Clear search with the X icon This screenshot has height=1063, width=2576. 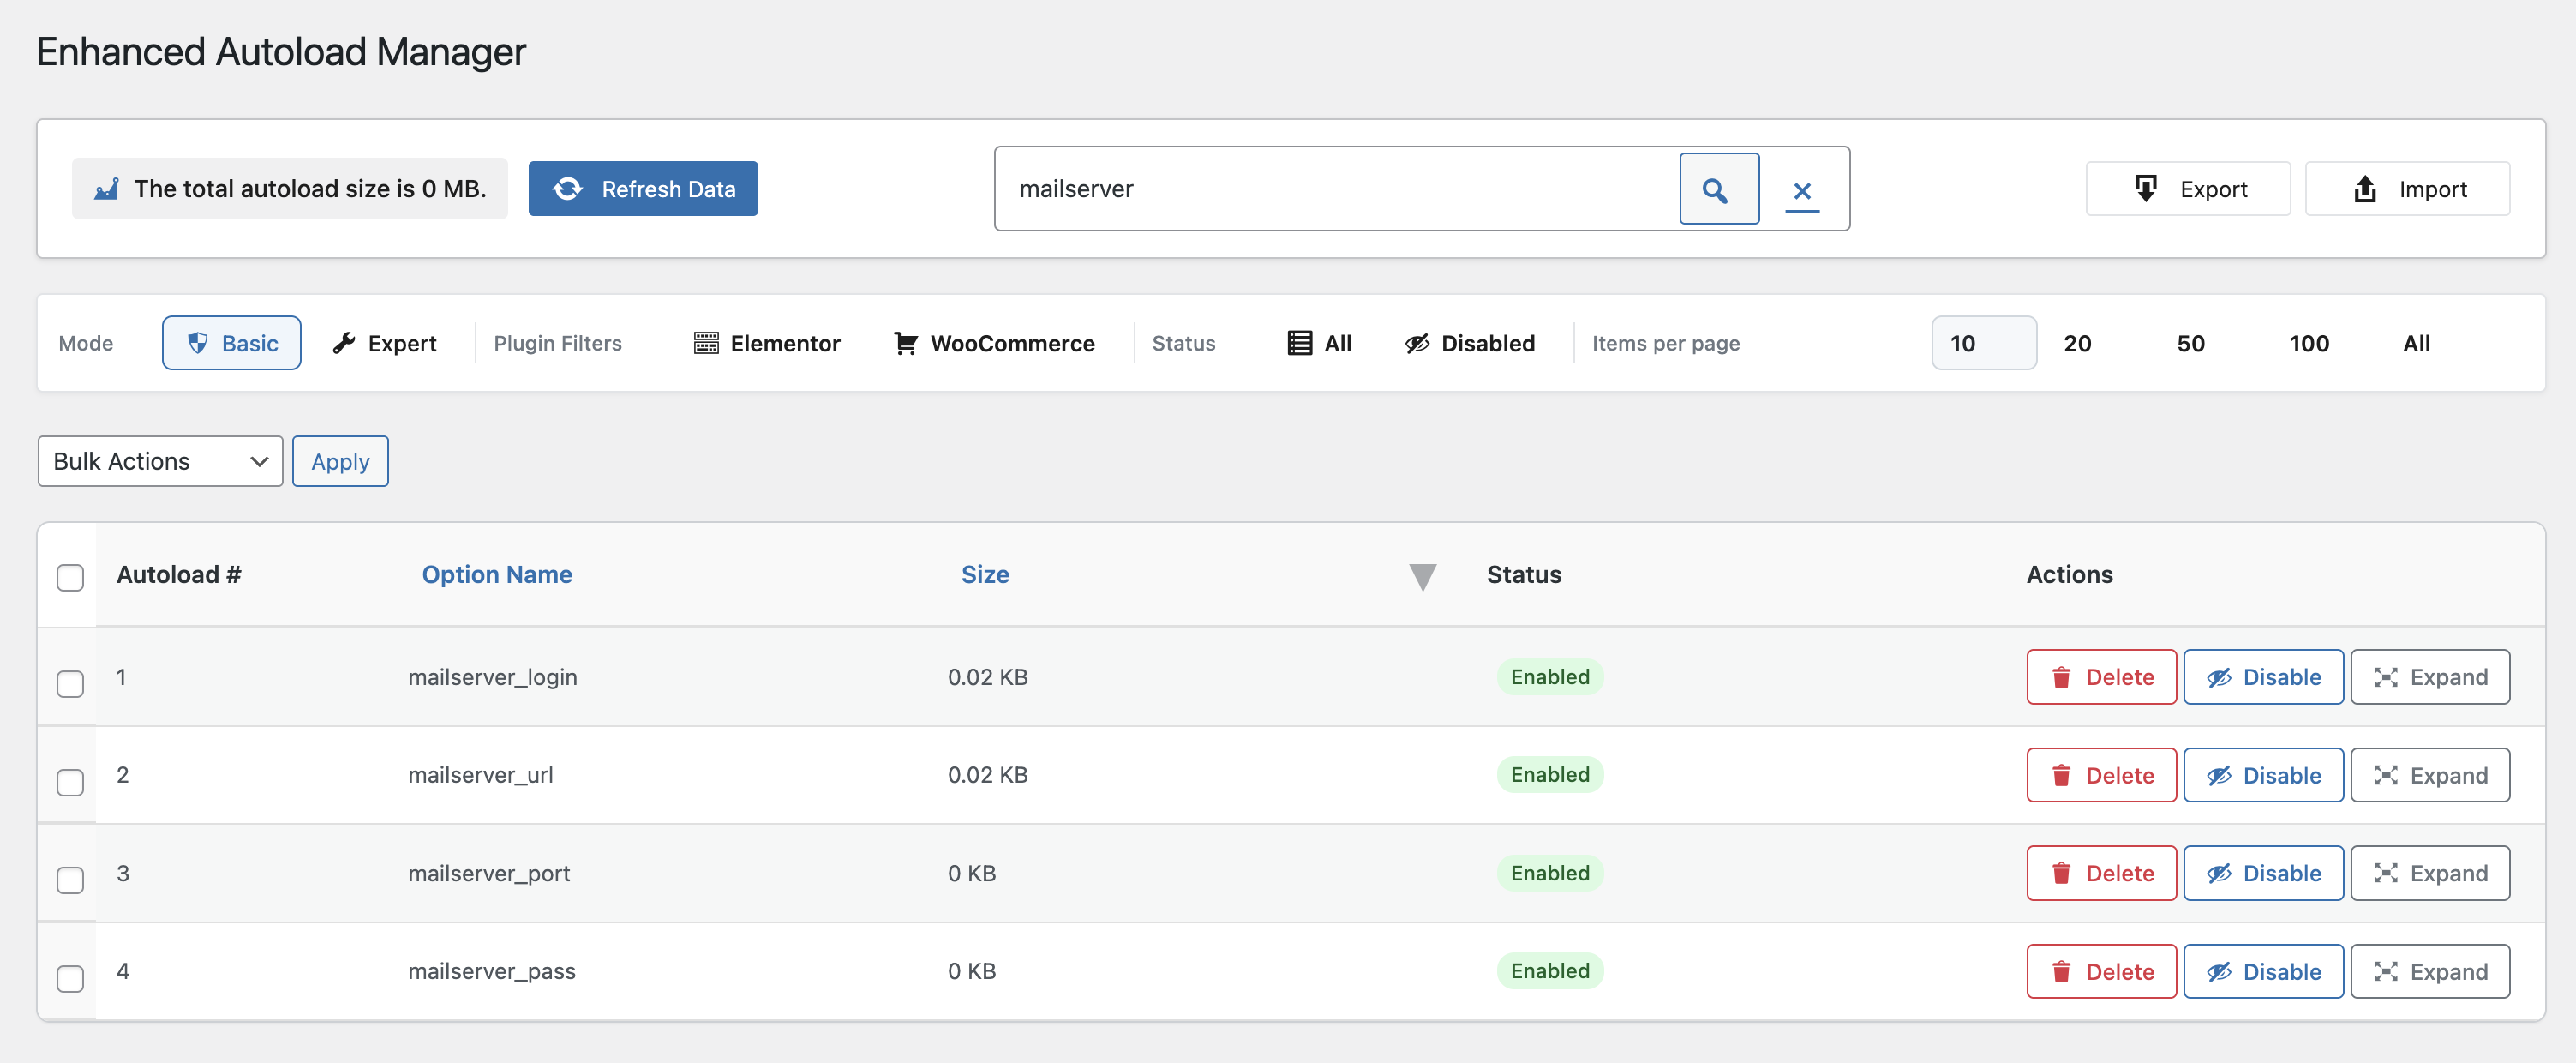(x=1802, y=190)
